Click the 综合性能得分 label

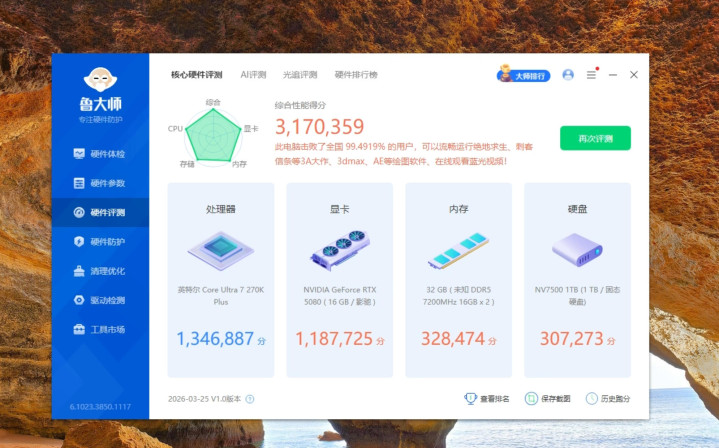[300, 105]
